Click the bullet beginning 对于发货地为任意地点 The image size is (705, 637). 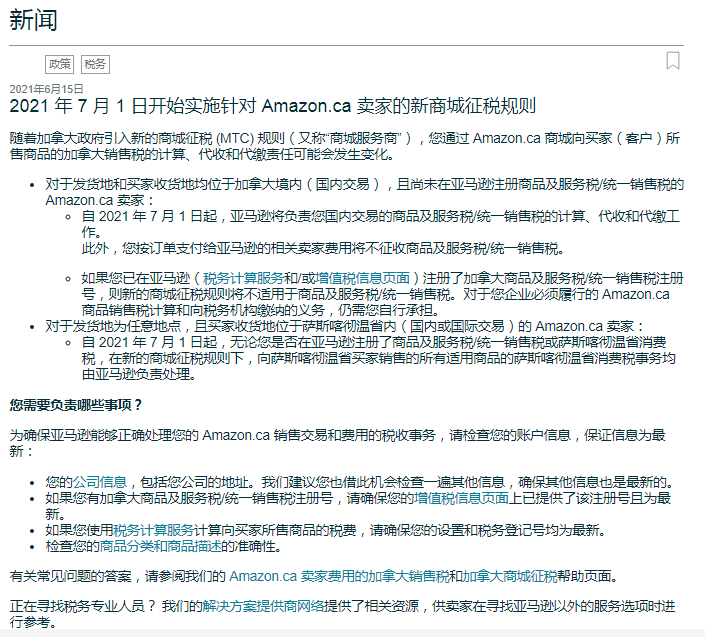pos(344,326)
